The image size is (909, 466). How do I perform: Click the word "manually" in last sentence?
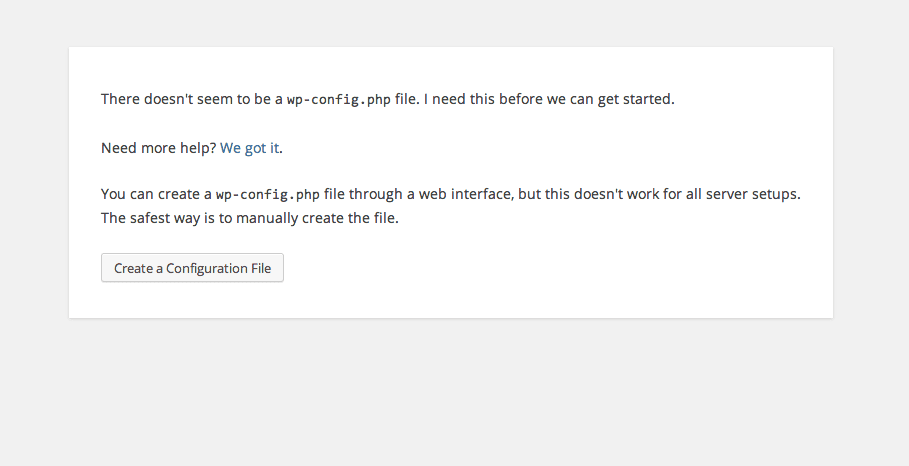(273, 218)
